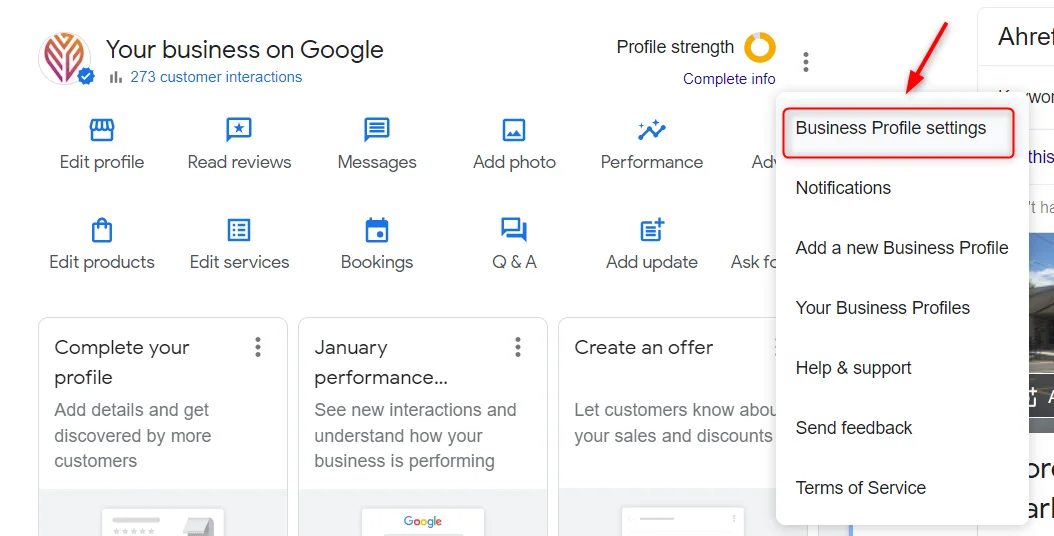The height and width of the screenshot is (536, 1054).
Task: Open the Create an offer card
Action: pyautogui.click(x=667, y=427)
